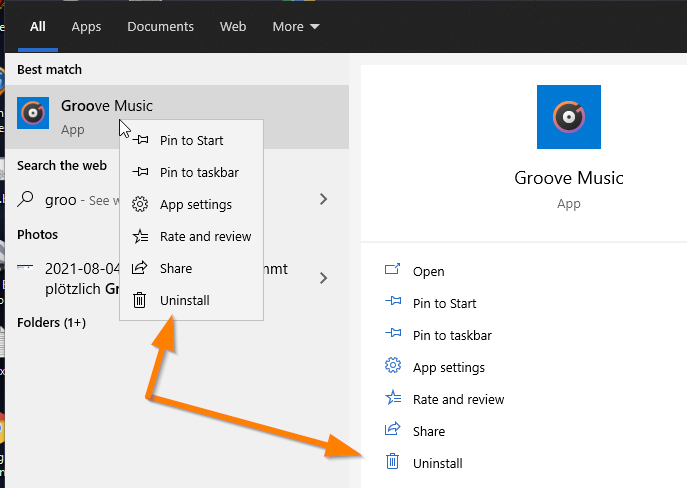The width and height of the screenshot is (687, 488).
Task: Choose Pin to Start in the context menu
Action: [191, 141]
